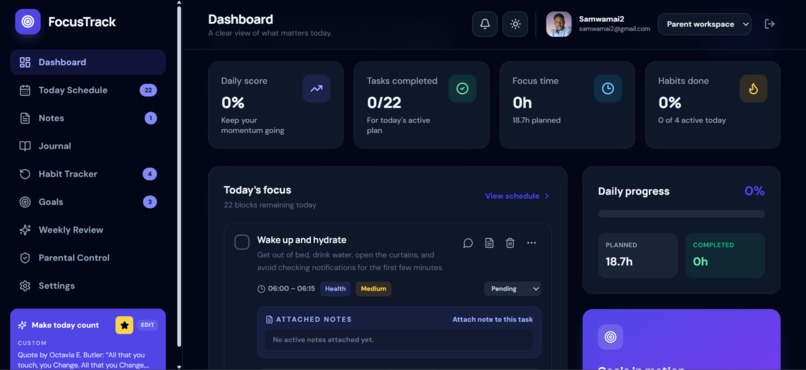The image size is (806, 370).
Task: Open Habit Tracker page
Action: click(88, 174)
